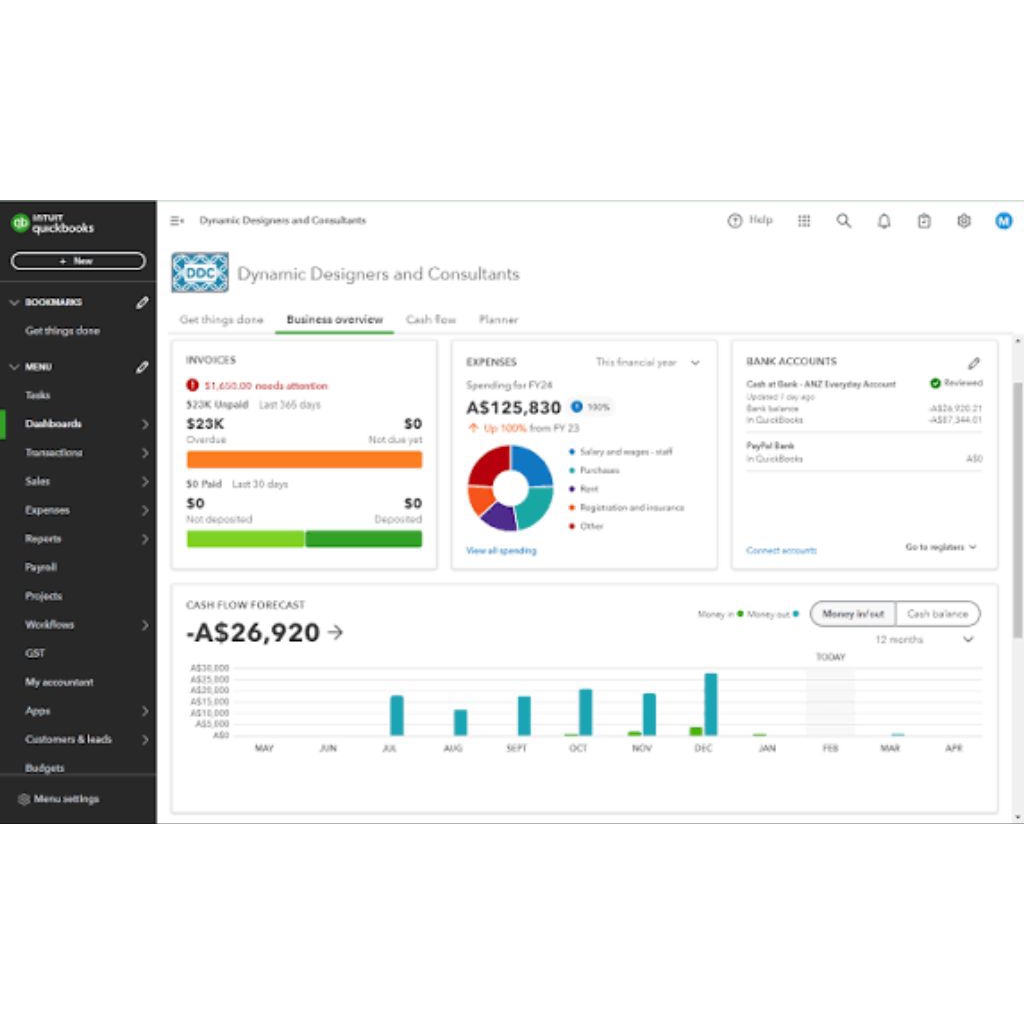Open the apps grid icon
This screenshot has width=1024, height=1024.
803,221
